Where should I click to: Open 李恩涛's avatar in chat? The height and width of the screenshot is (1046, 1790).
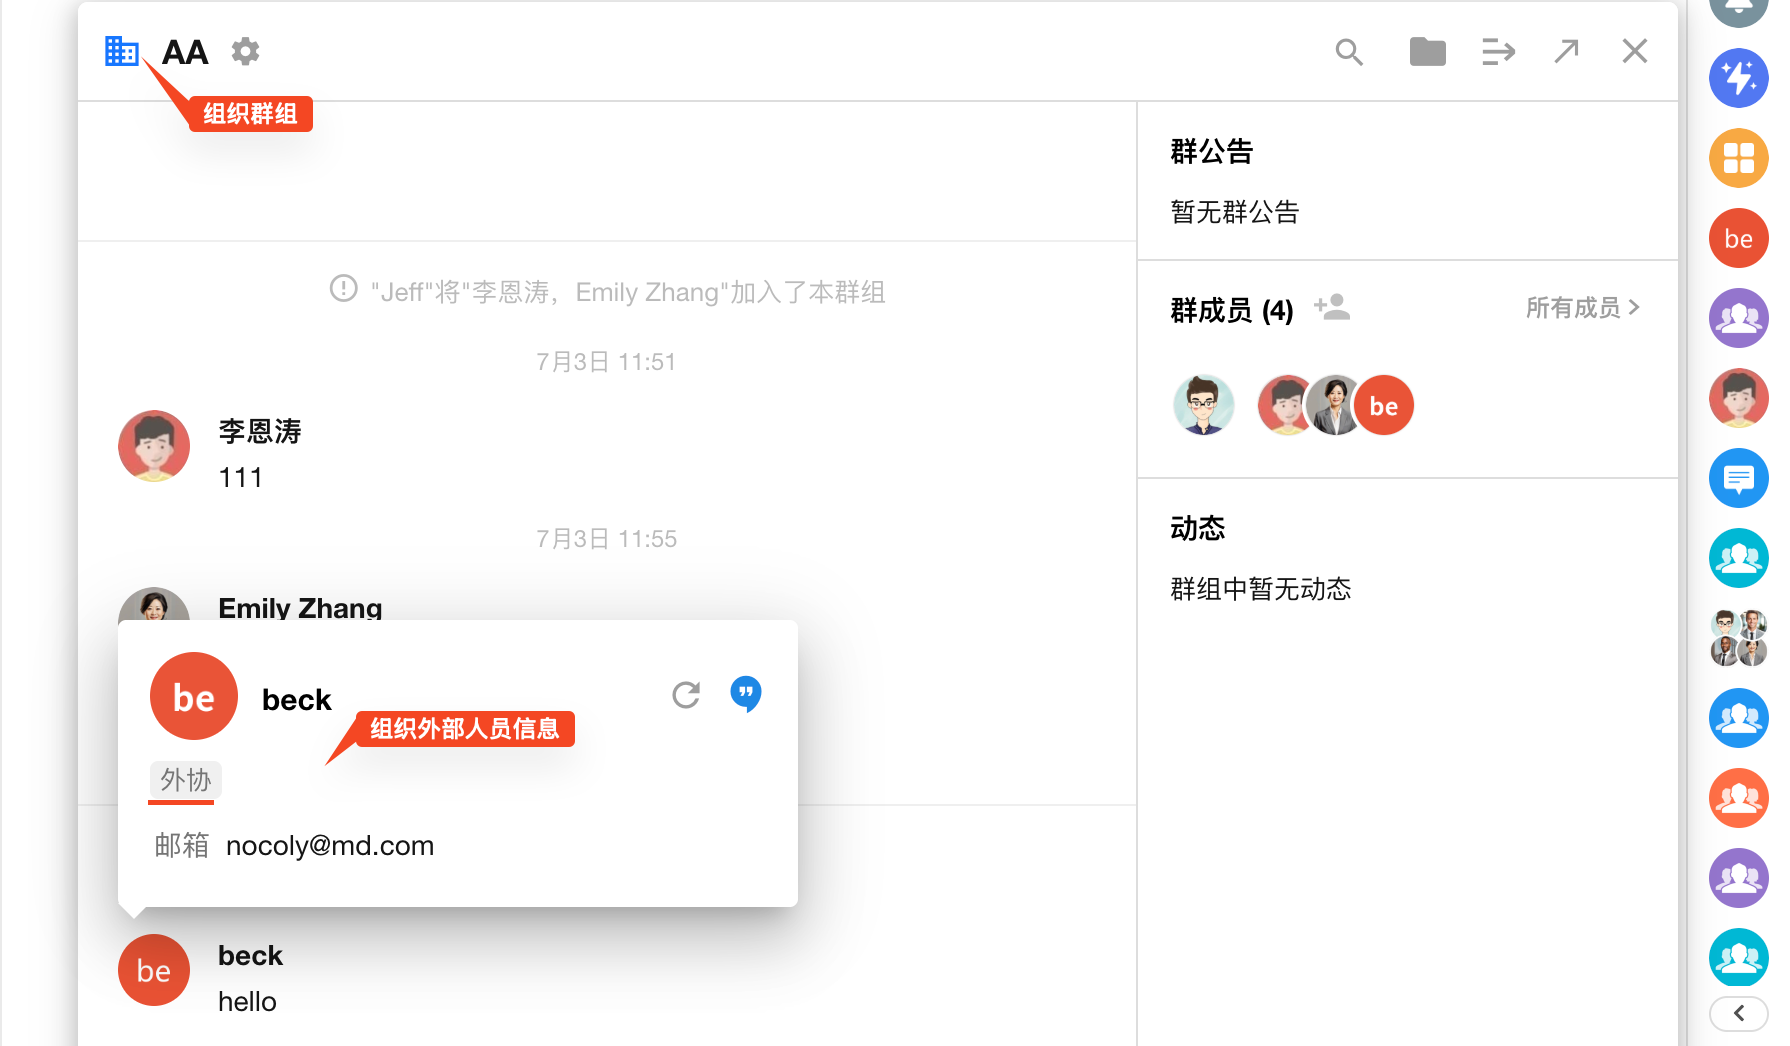(x=154, y=446)
